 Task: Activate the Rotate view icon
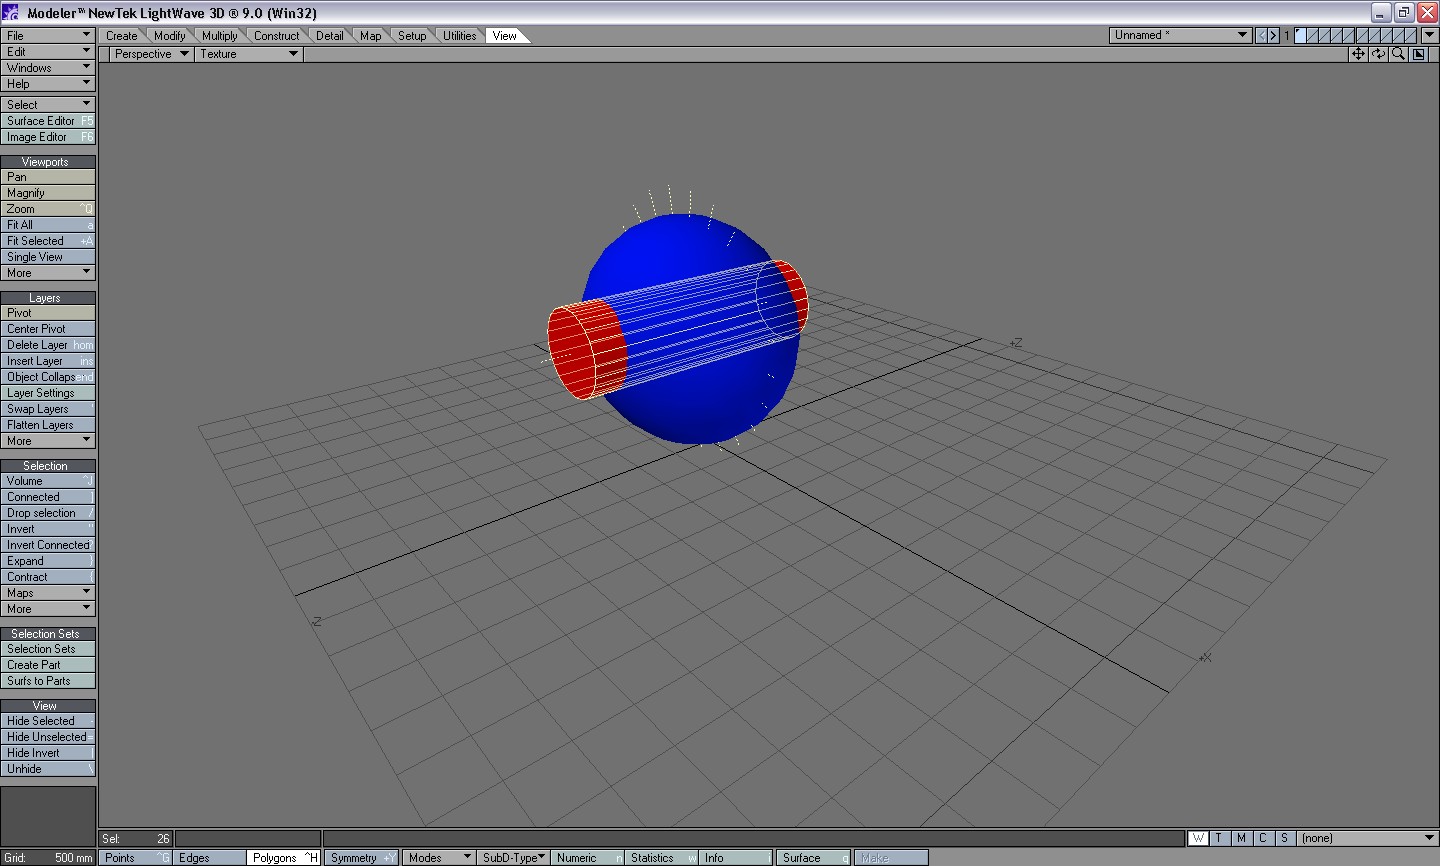pyautogui.click(x=1379, y=54)
